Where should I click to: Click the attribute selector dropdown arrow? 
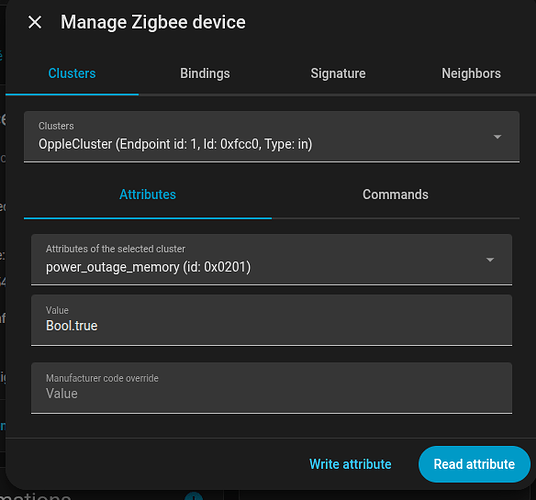490,260
